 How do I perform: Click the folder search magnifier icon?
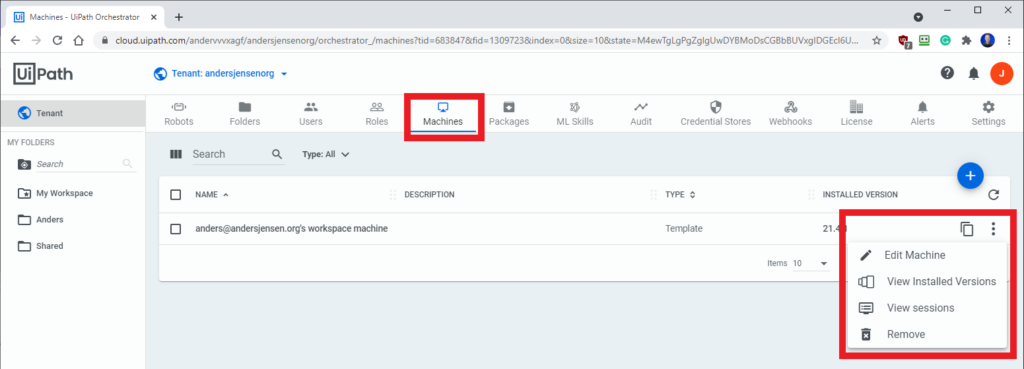tap(127, 164)
